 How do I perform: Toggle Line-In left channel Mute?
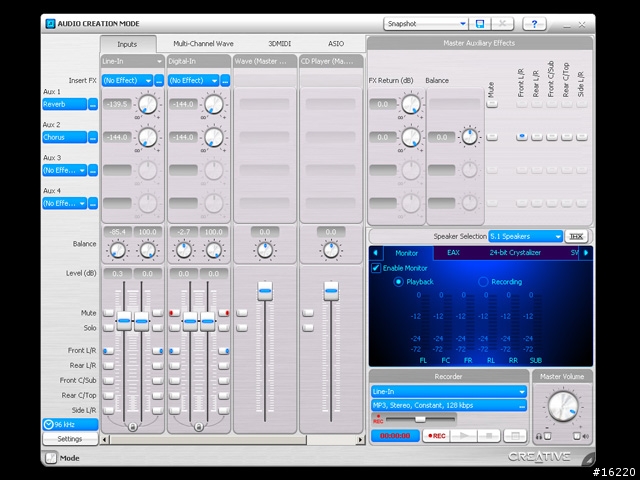[109, 313]
